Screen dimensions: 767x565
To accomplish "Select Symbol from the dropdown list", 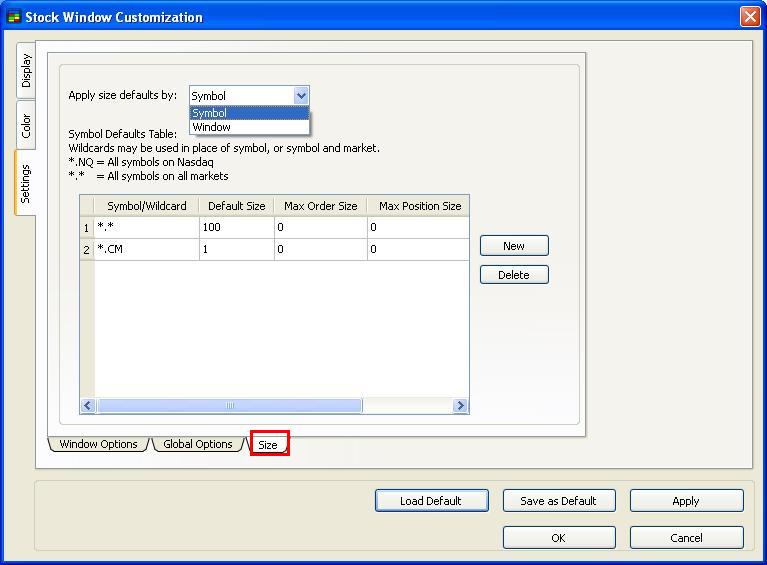I will coord(249,113).
